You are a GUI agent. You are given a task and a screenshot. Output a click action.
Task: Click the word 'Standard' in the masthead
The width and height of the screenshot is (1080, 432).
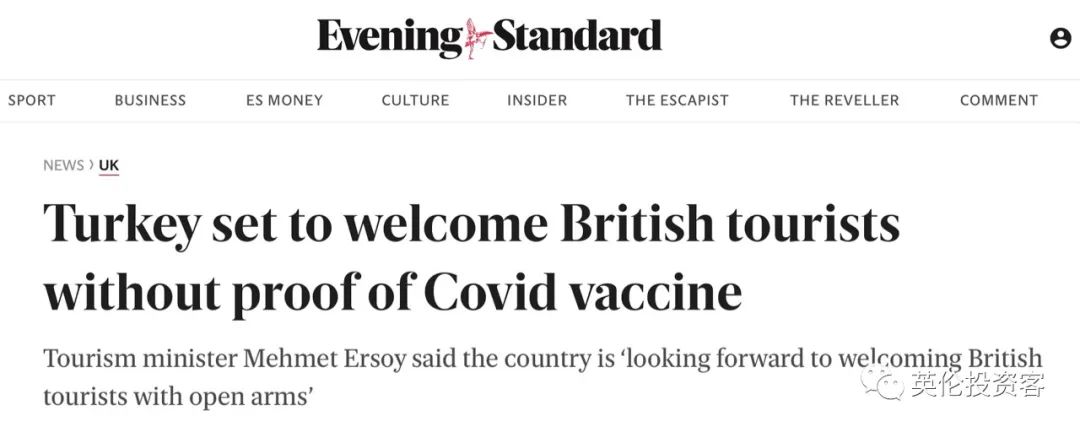click(x=577, y=37)
